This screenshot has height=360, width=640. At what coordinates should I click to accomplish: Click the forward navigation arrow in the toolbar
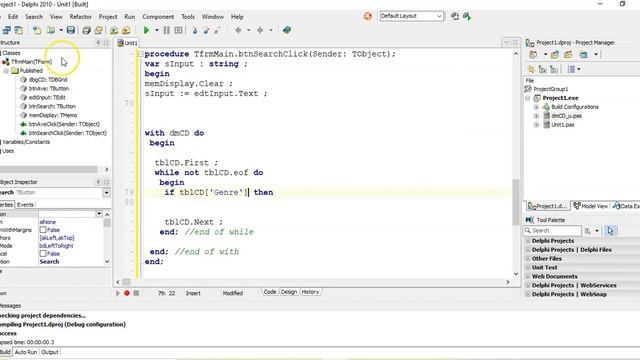[260, 30]
